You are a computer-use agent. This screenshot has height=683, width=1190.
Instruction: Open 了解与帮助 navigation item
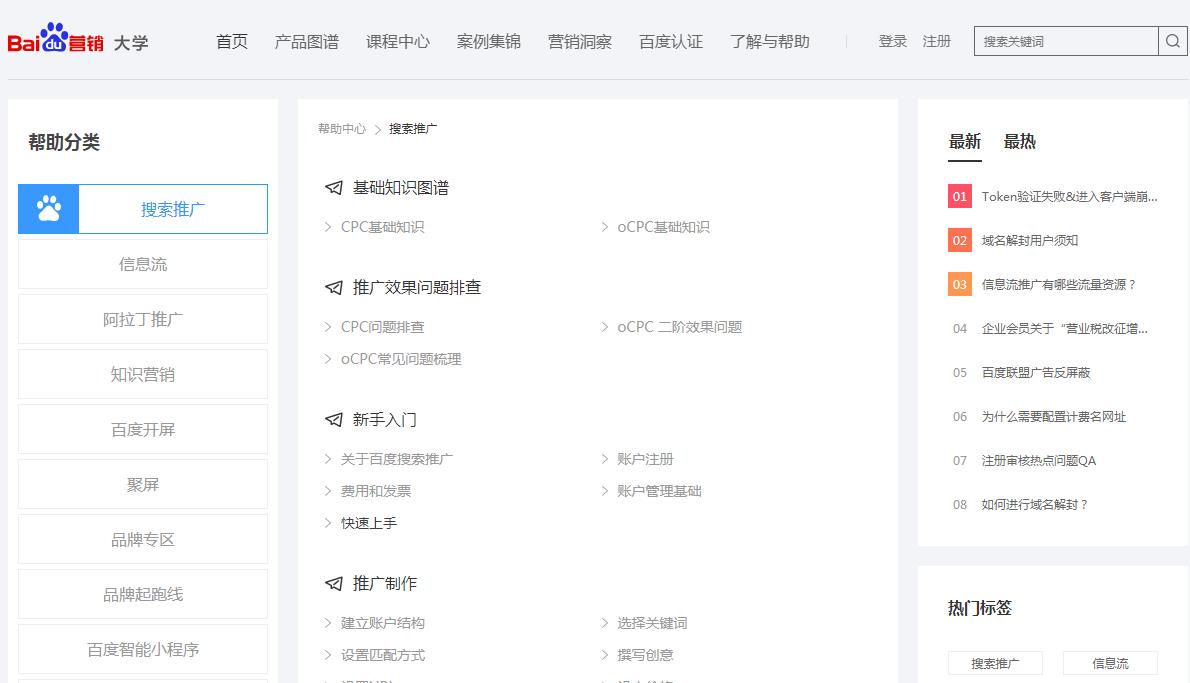click(x=770, y=42)
